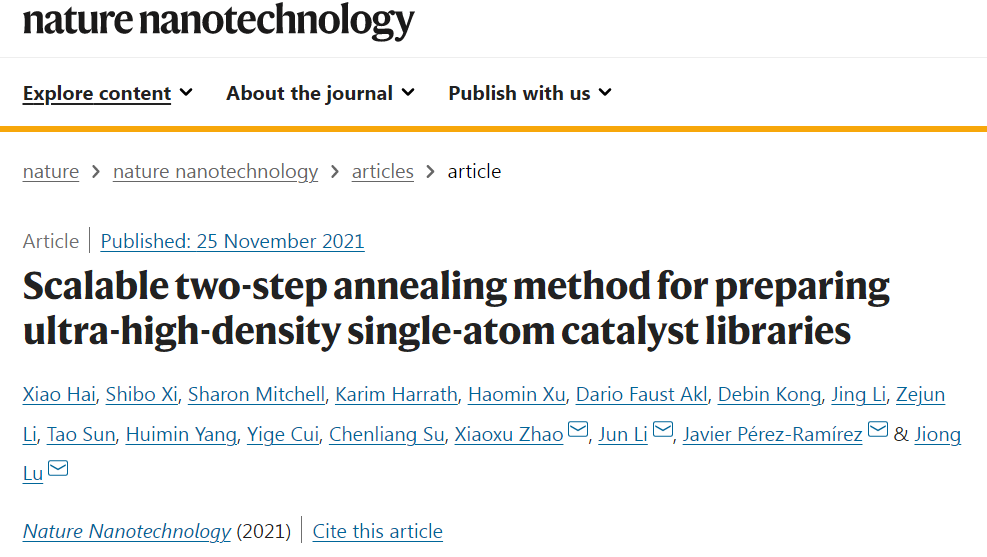Screen dimensions: 987x557
Task: Click envelope icon beside Jun Li
Action: 663,431
